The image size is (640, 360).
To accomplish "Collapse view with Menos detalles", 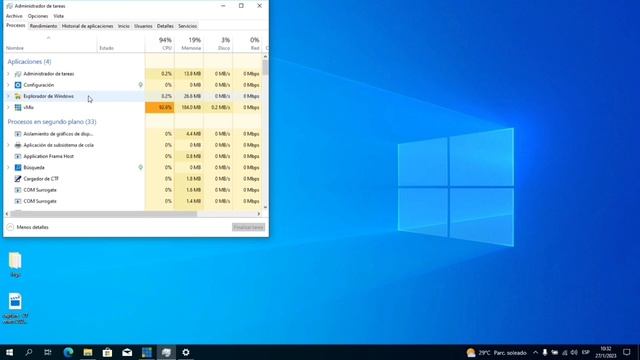I will [28, 227].
